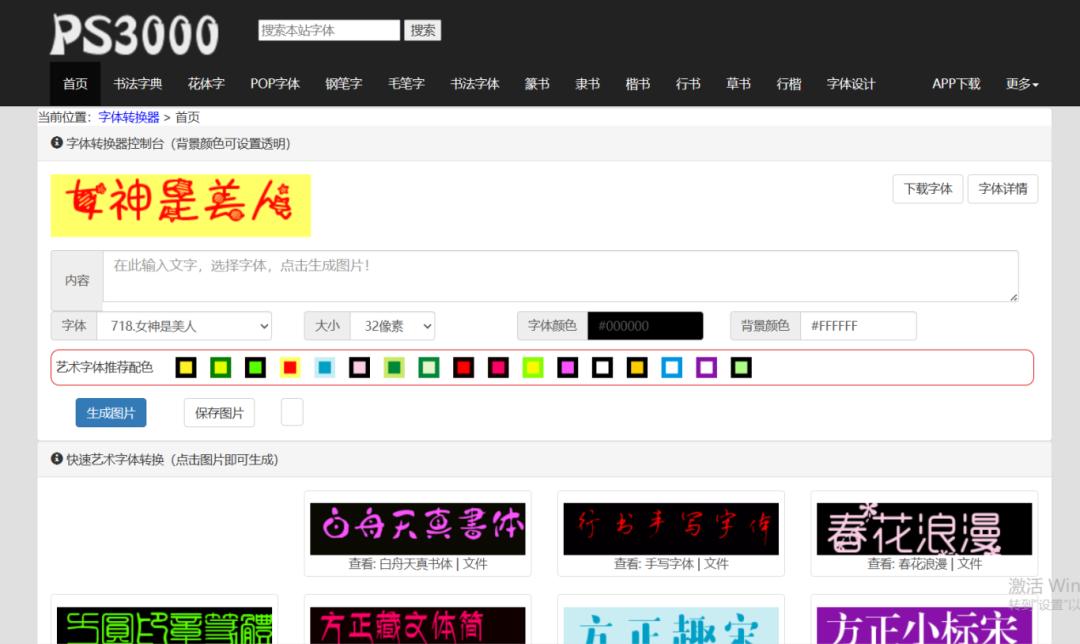Screen dimensions: 1080x644
Task: Select purple-bordered white color scheme swatch
Action: click(706, 368)
